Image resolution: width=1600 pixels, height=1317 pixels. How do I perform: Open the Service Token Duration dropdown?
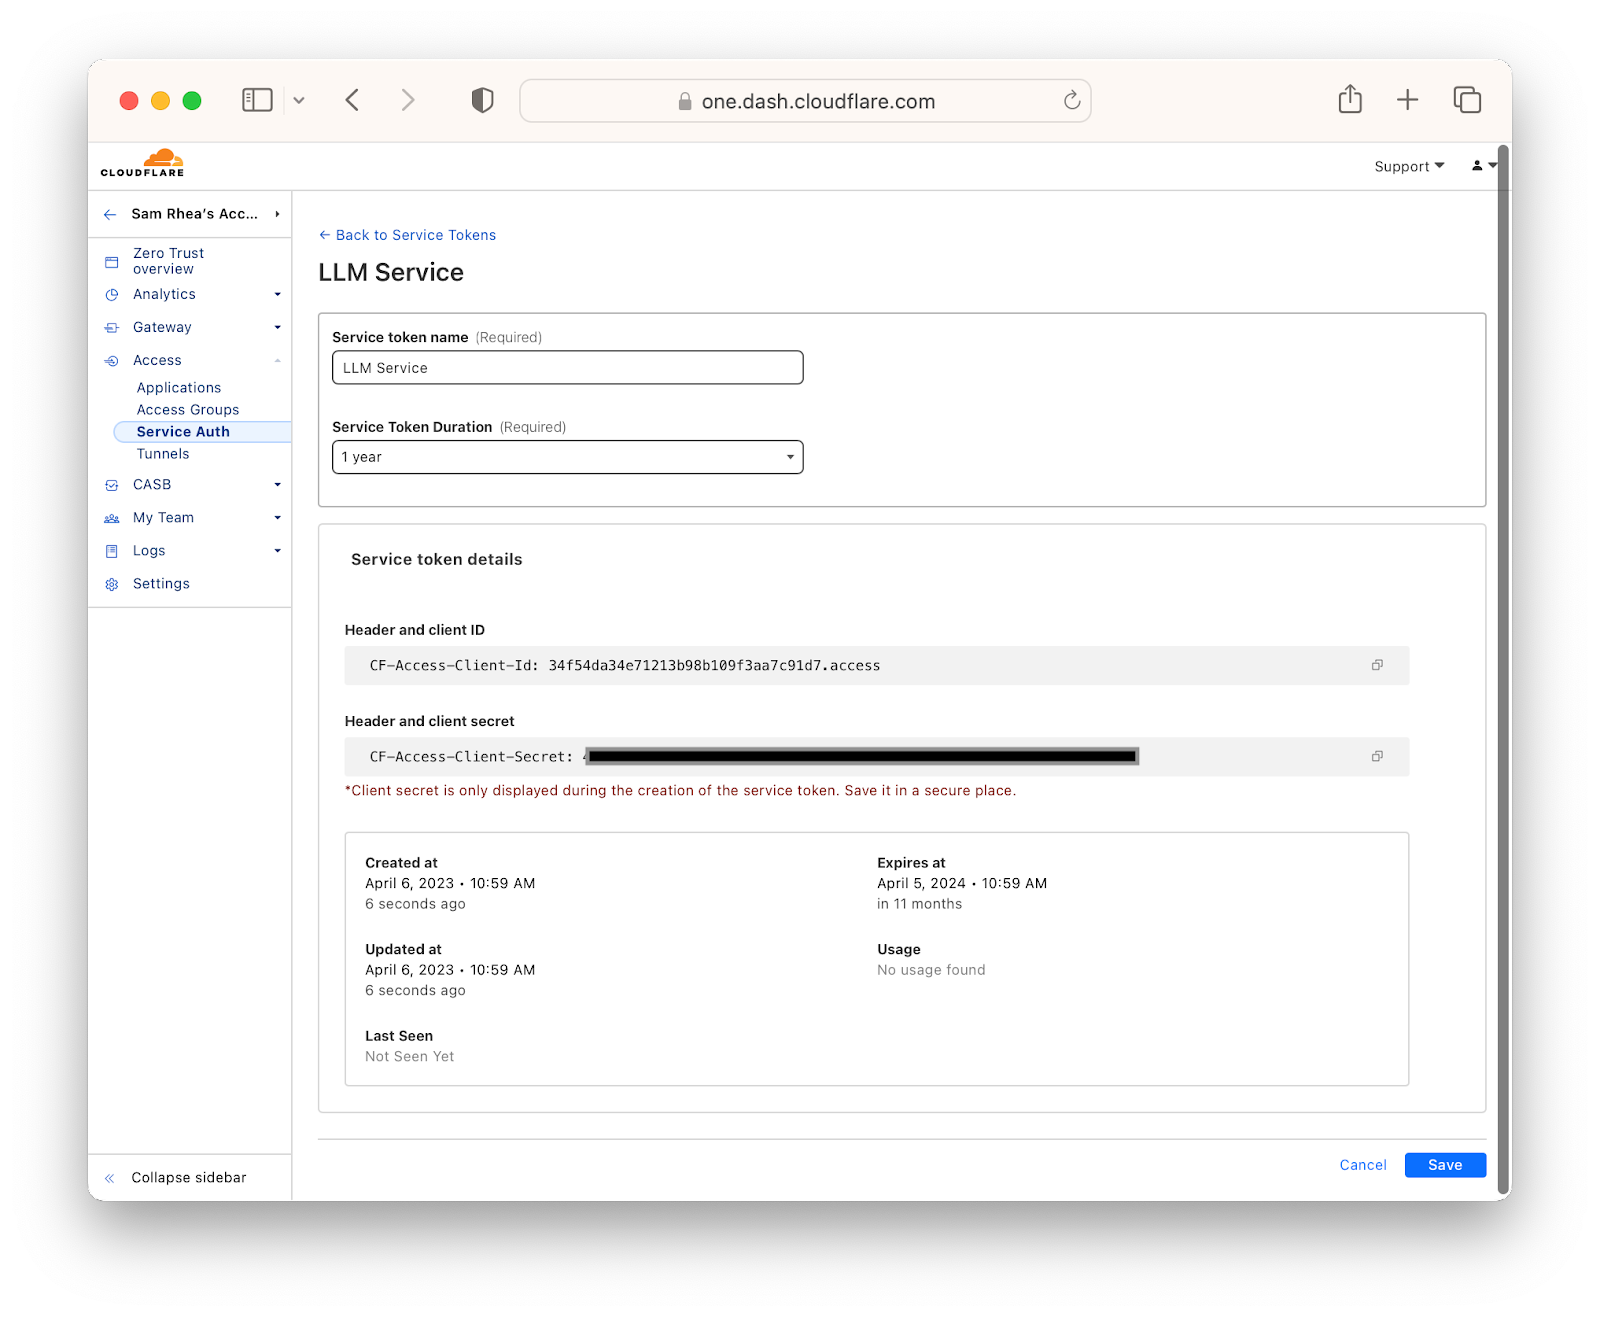[x=567, y=457]
